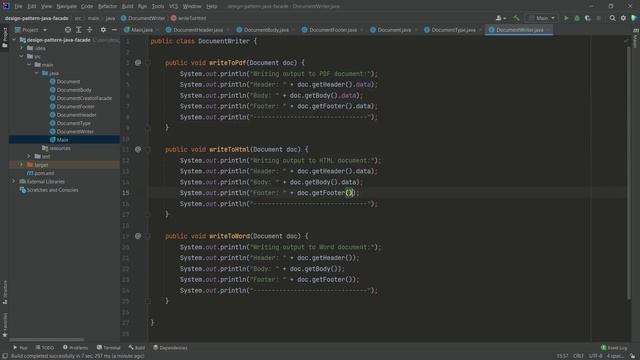
Task: Open Project panel options gear
Action: 103,30
